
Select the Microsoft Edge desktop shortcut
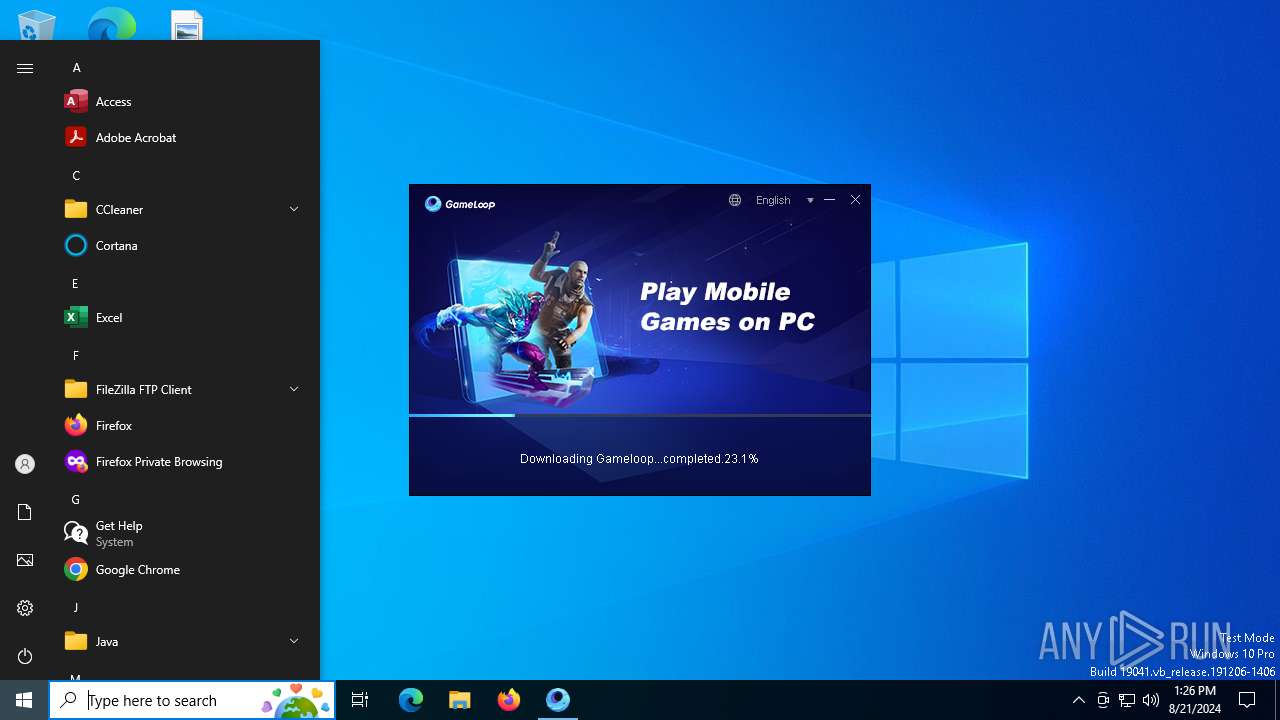tap(111, 24)
